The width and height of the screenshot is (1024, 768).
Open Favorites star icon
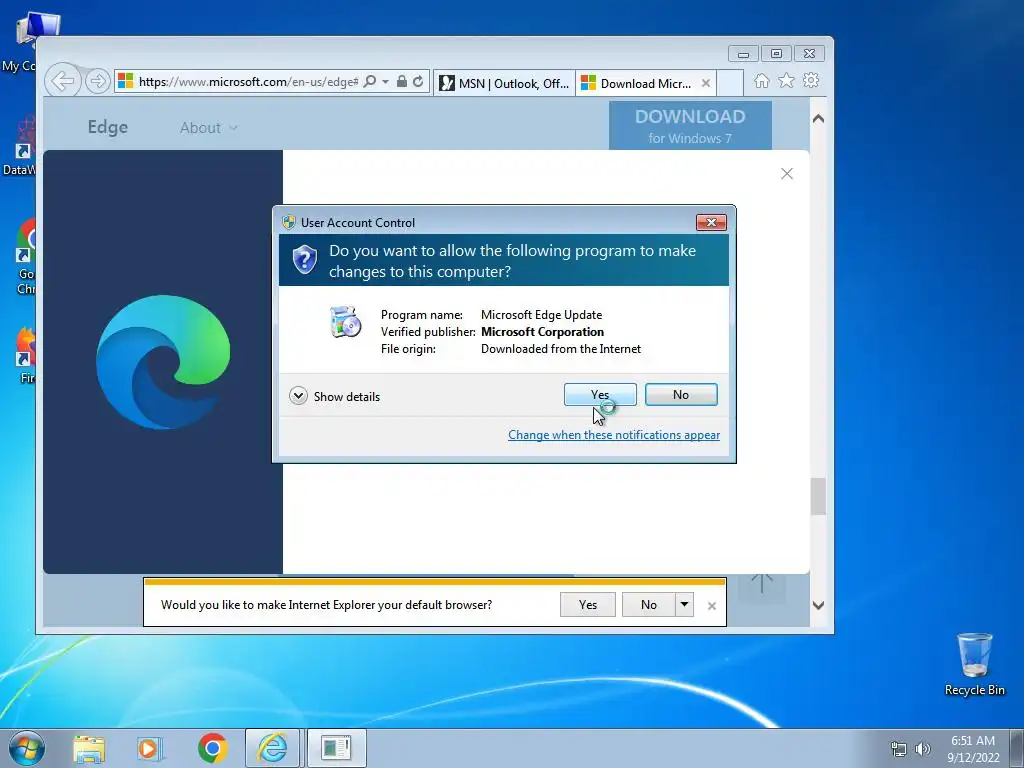pyautogui.click(x=786, y=80)
